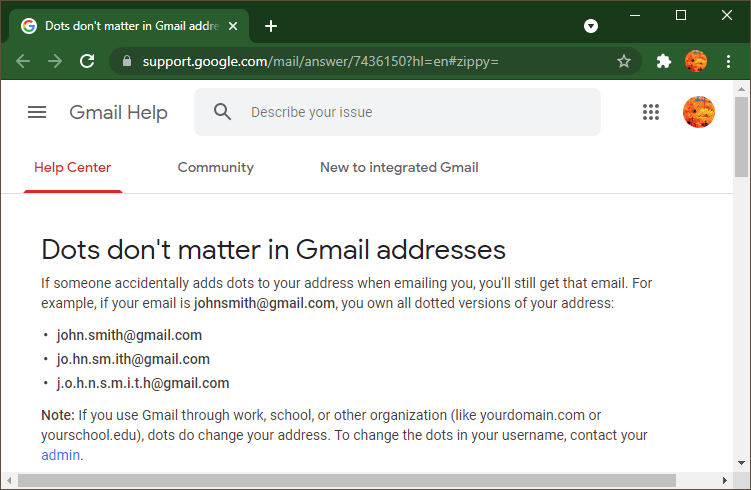Reload the support page

(x=87, y=61)
